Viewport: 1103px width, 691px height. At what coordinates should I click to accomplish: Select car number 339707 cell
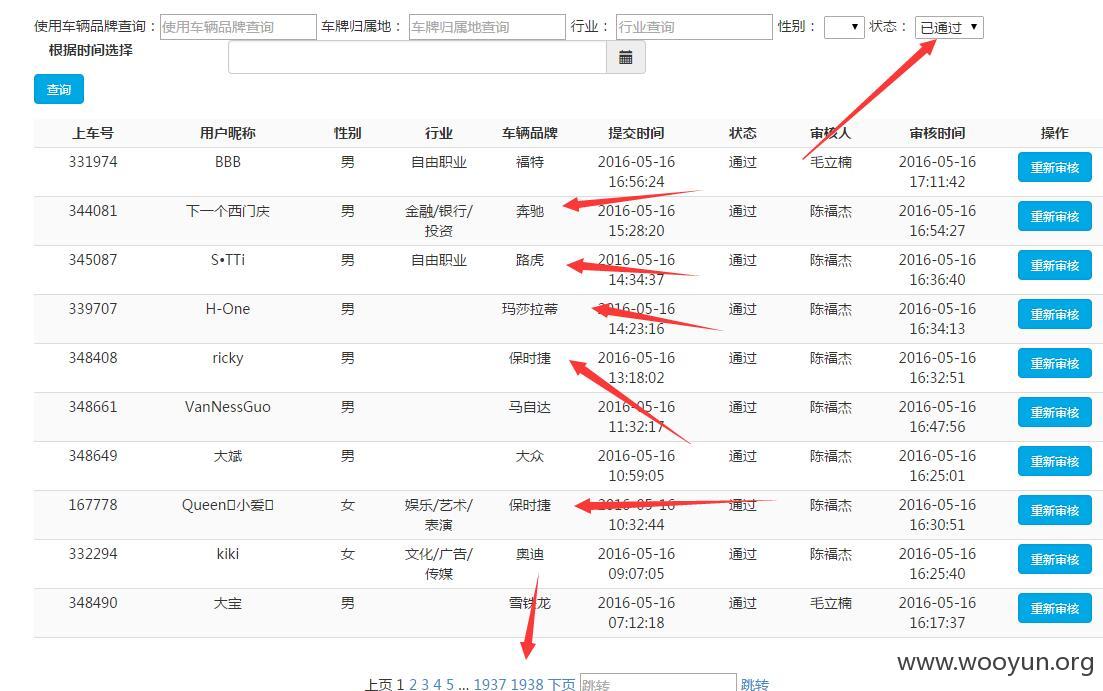(93, 309)
